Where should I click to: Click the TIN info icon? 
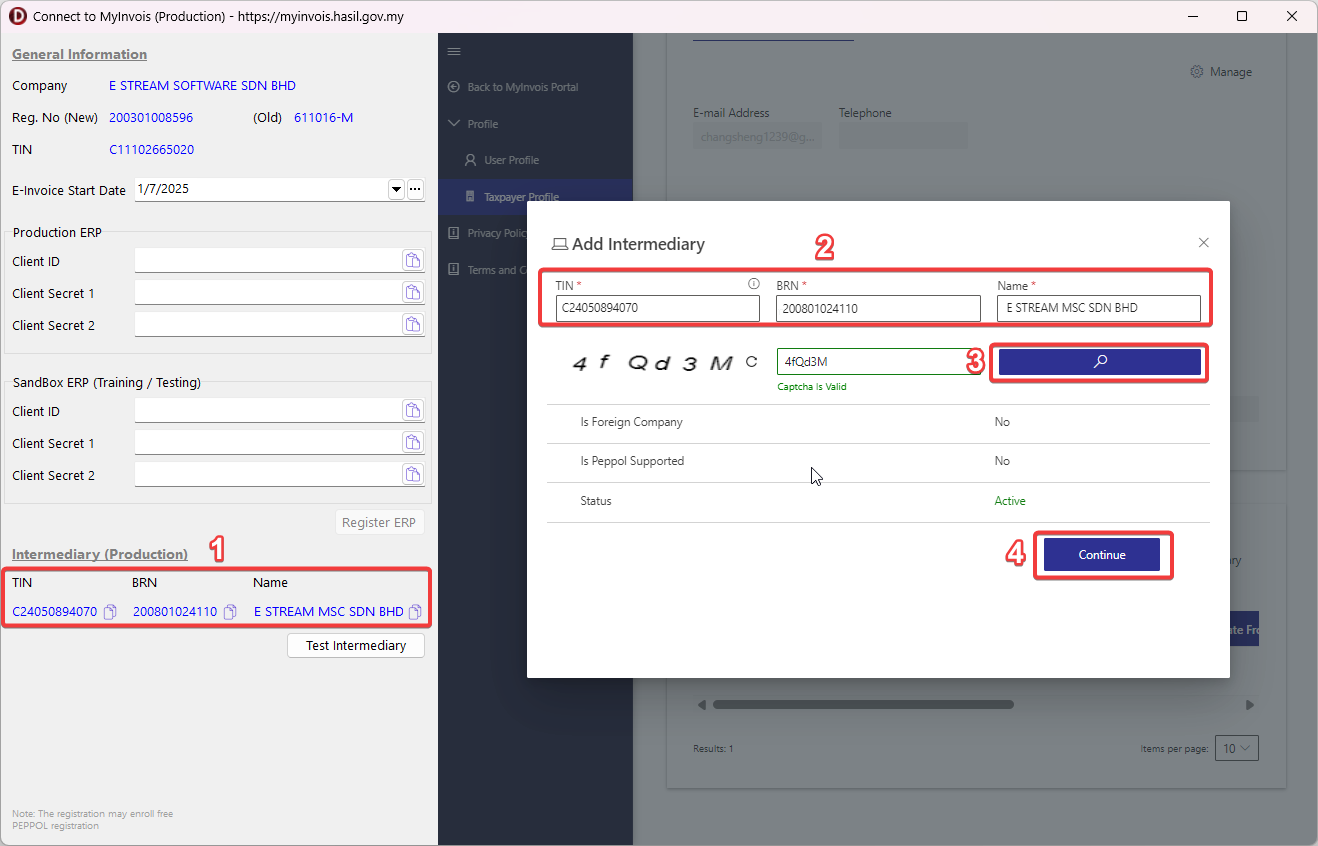pyautogui.click(x=754, y=284)
